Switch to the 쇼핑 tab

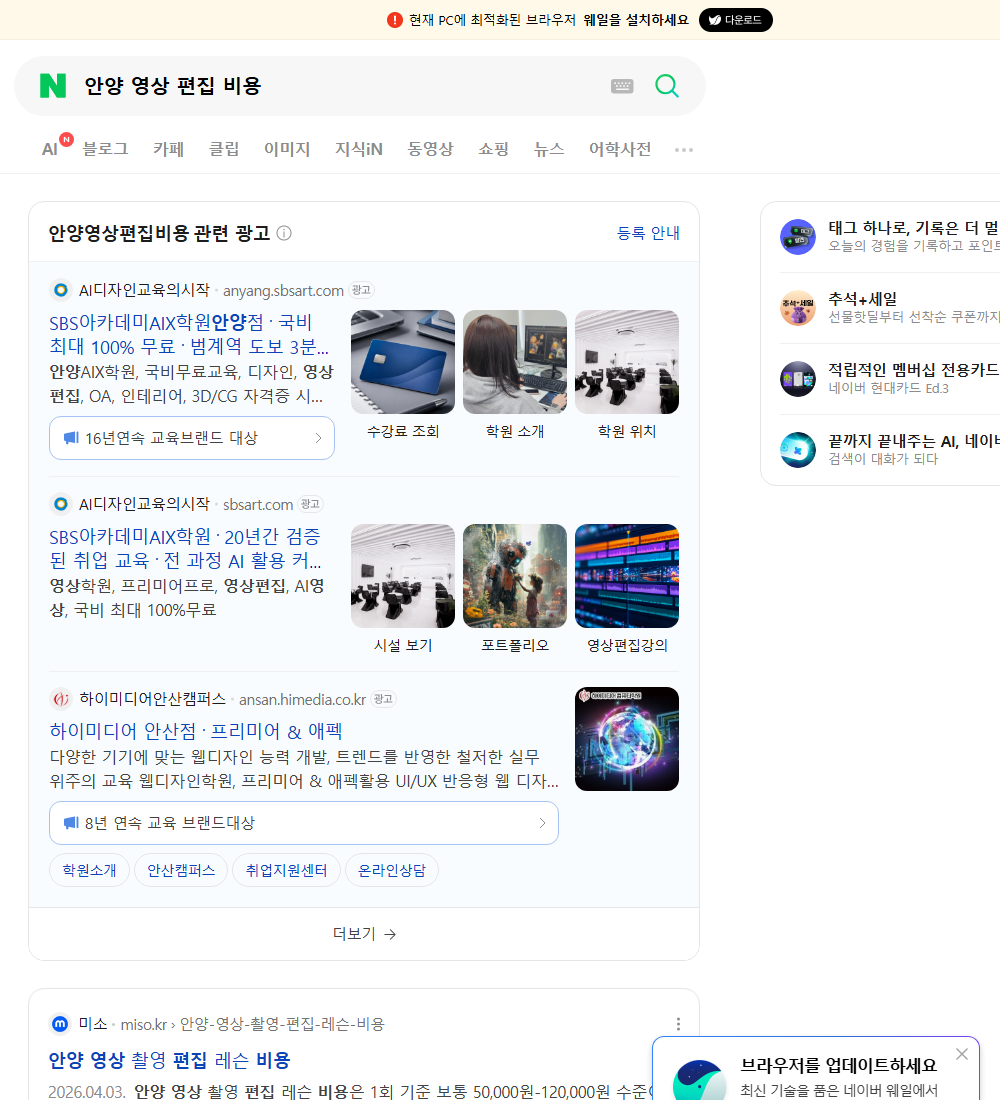(x=493, y=149)
